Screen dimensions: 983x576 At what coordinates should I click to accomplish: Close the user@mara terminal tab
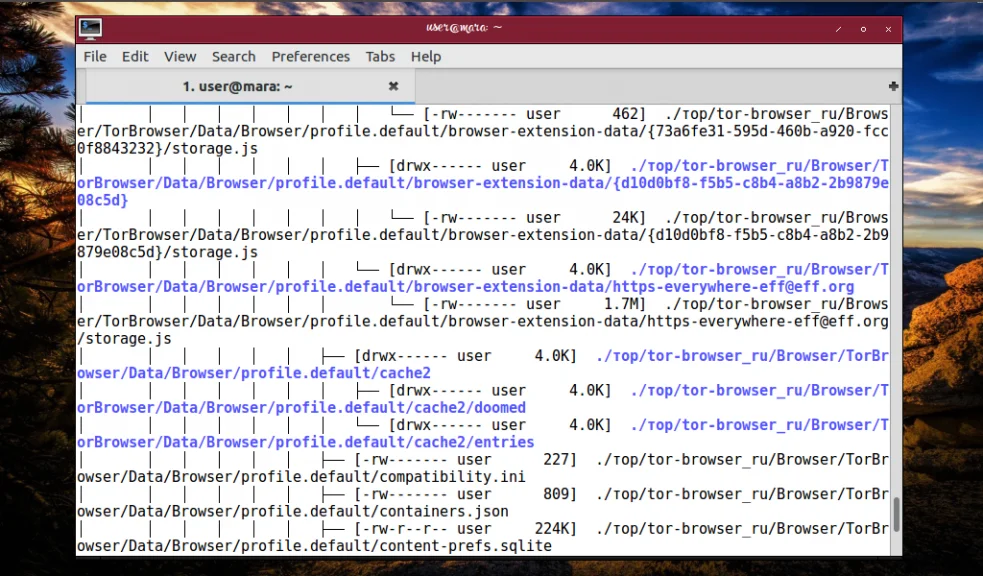[x=393, y=86]
